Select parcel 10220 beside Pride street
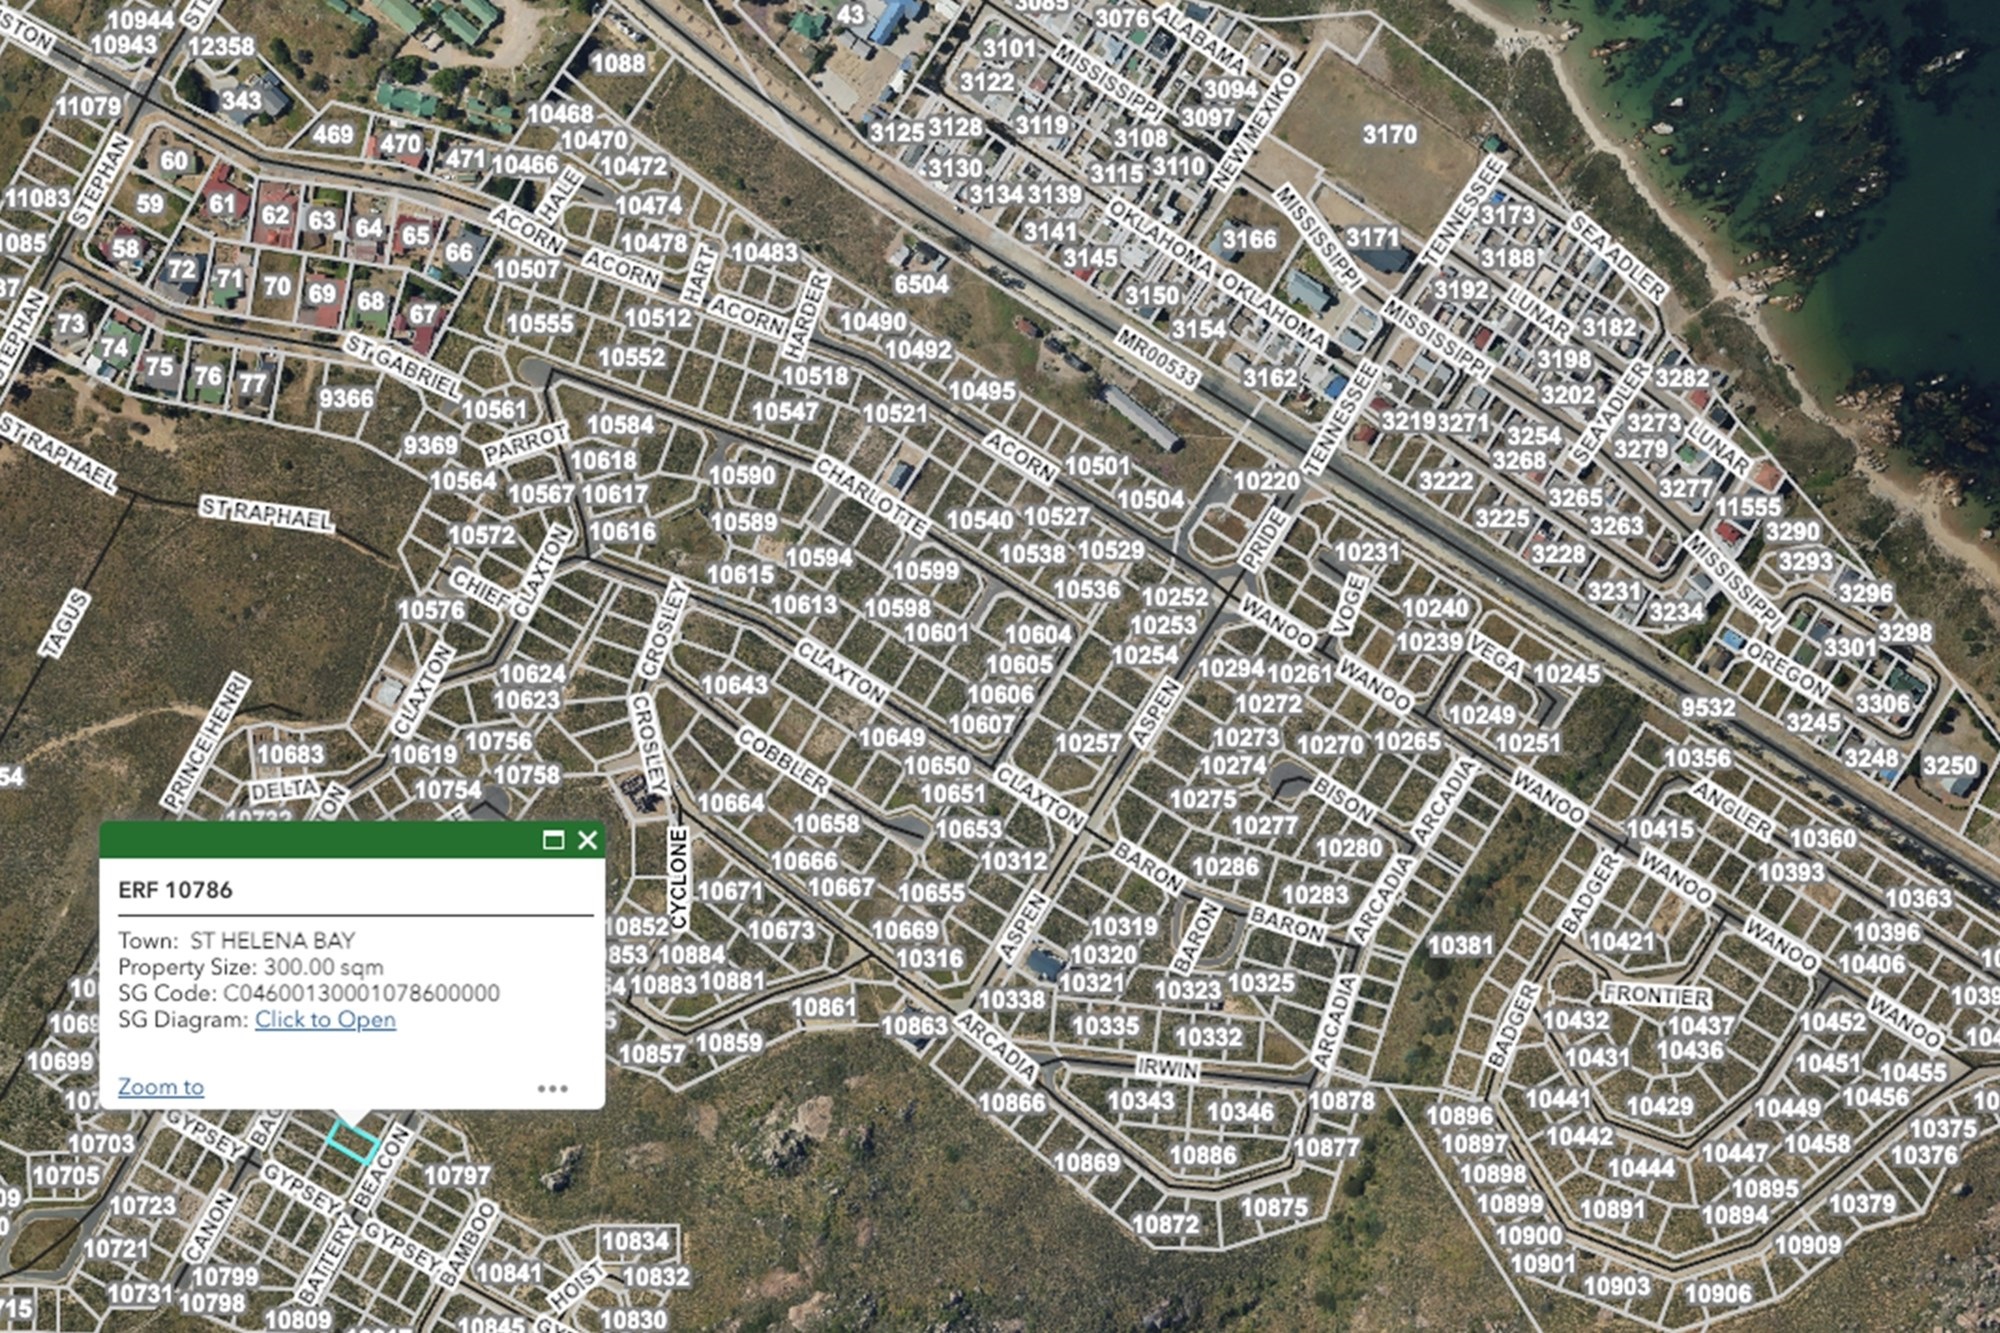This screenshot has width=2000, height=1333. coord(1266,481)
